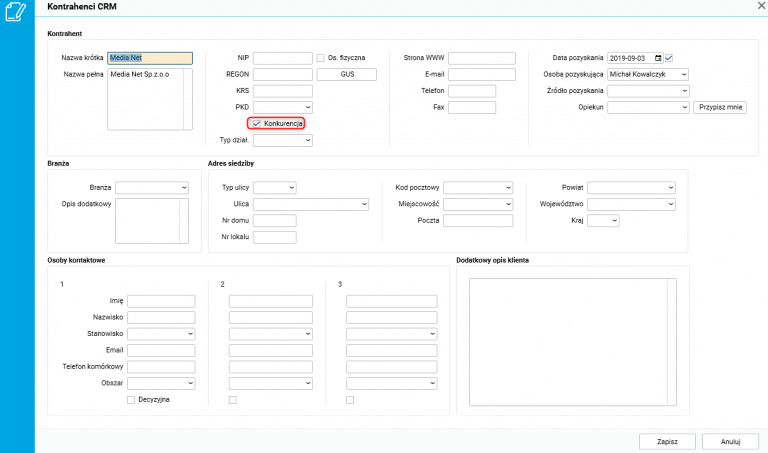
Task: Focus the Strona WWW field
Action: coord(482,58)
